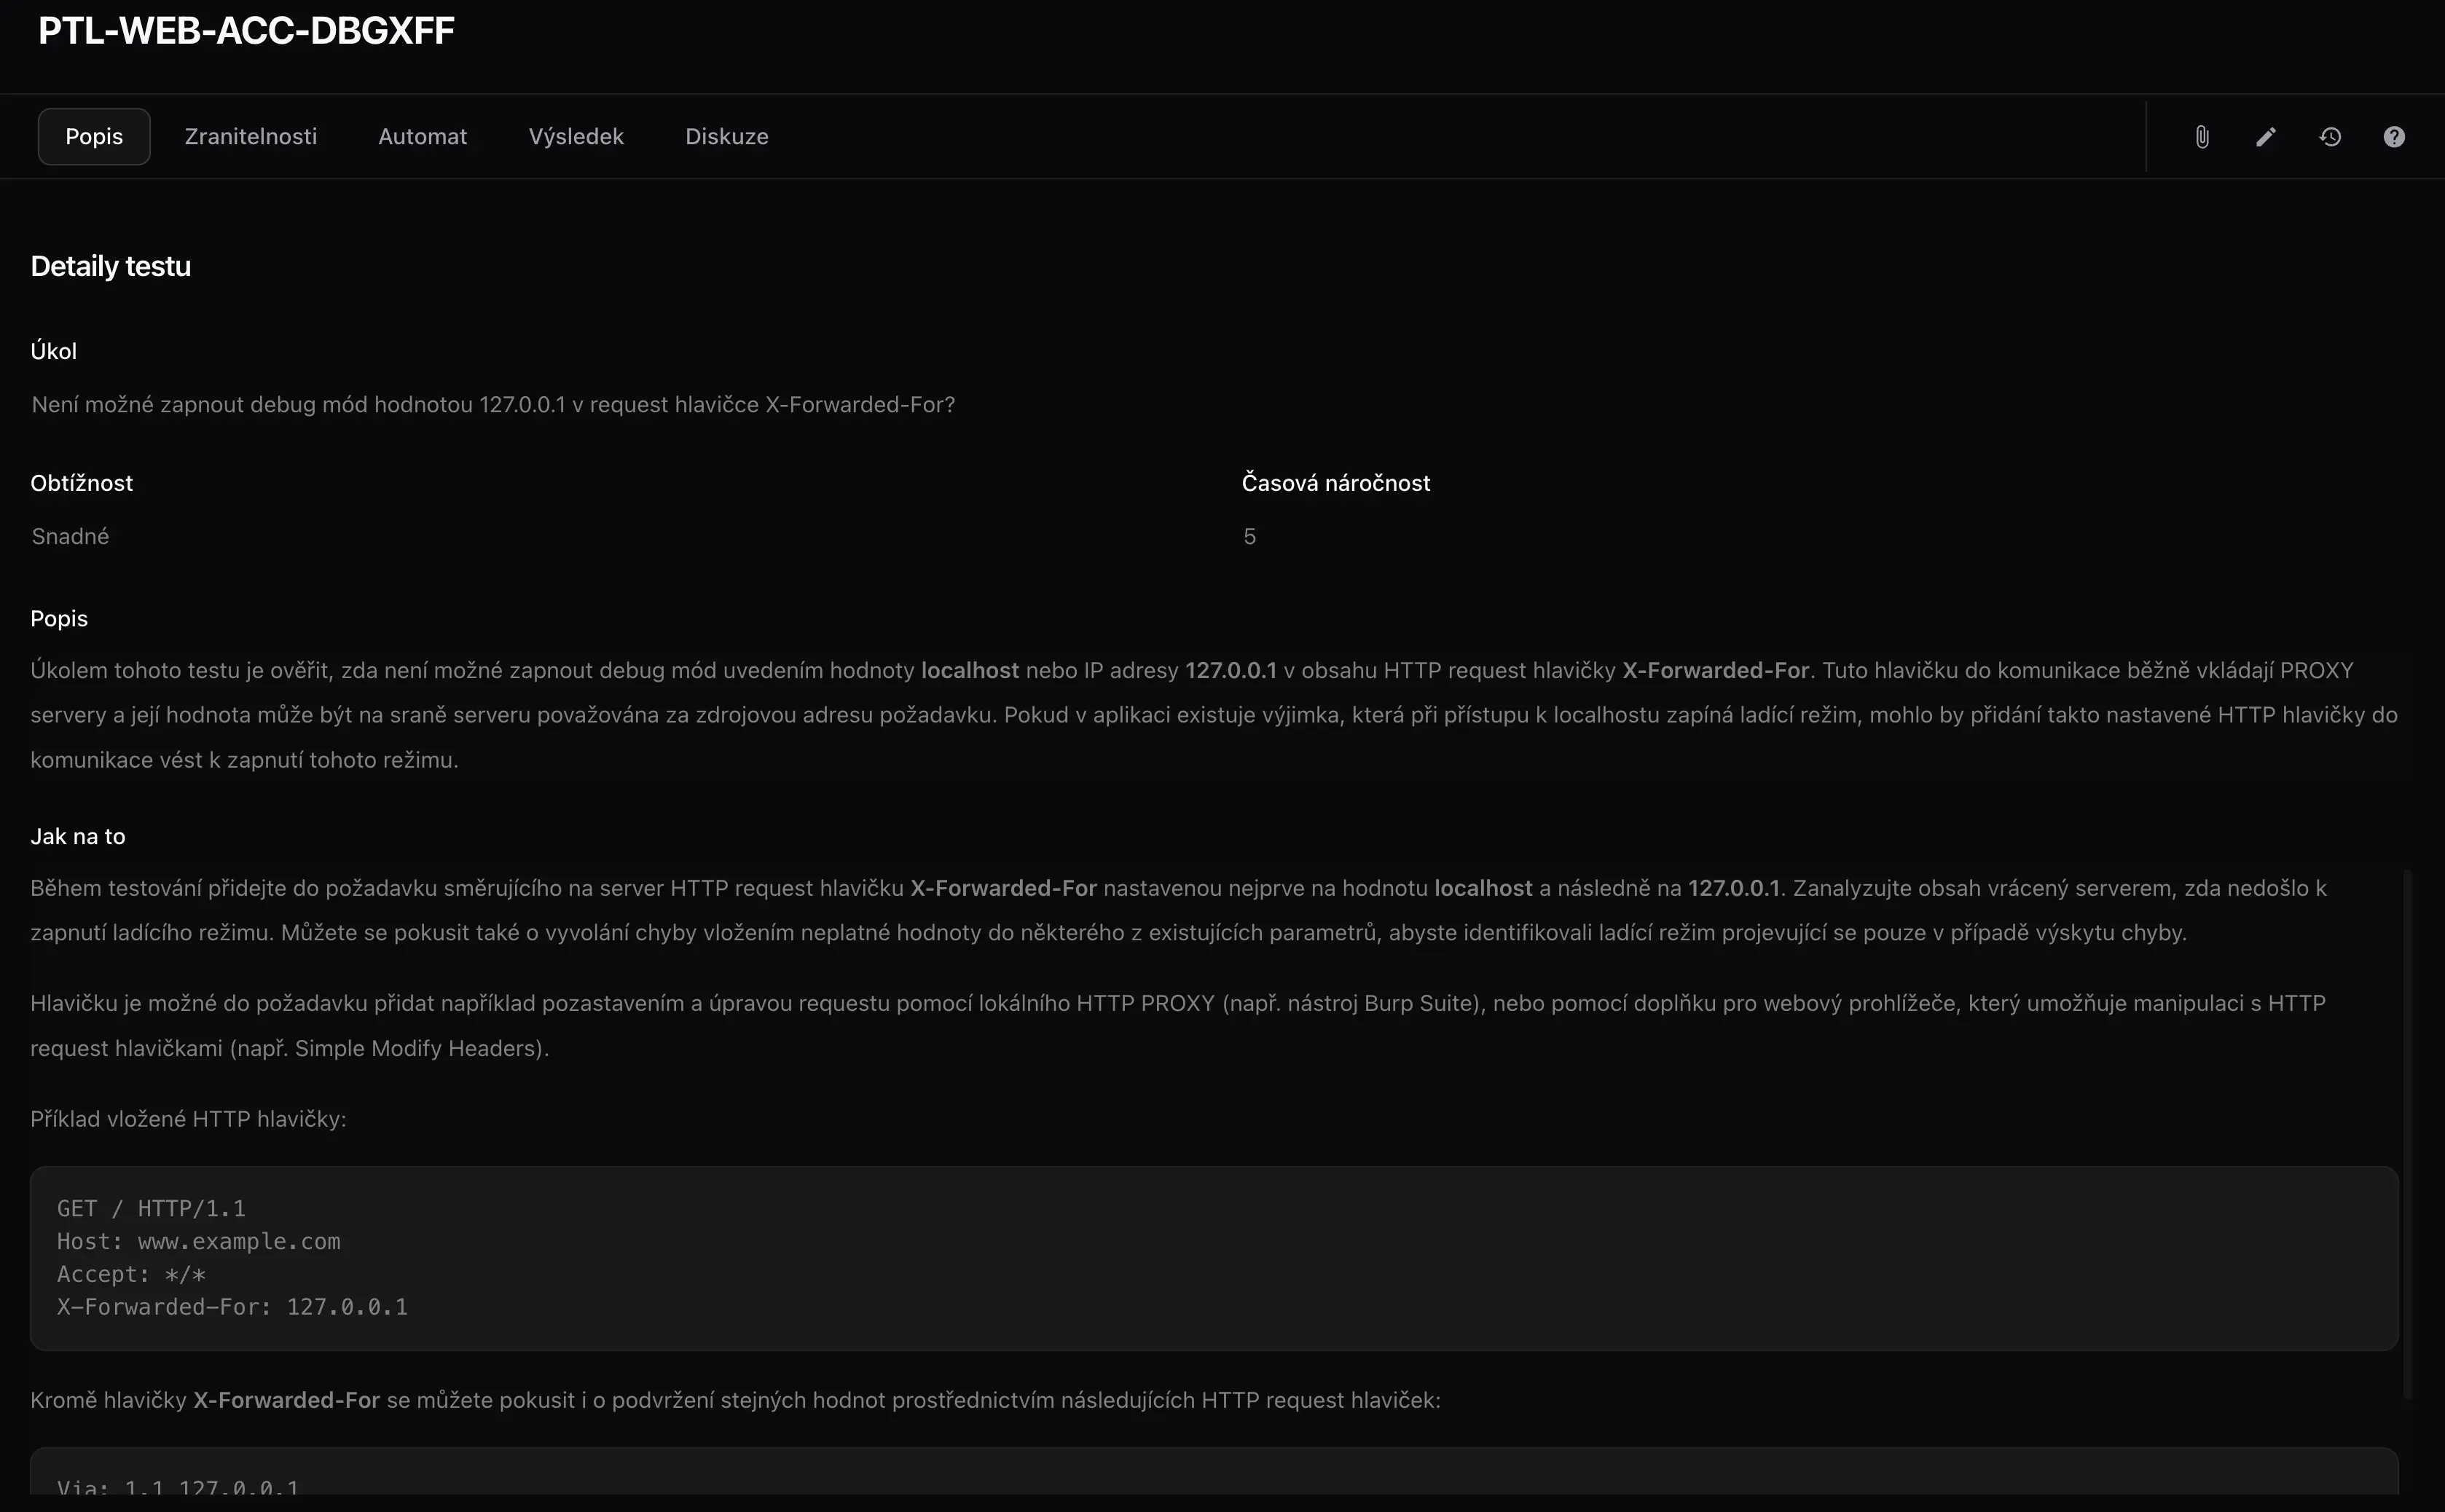Click the Časová náročnost label
2445x1512 pixels.
pos(1336,483)
